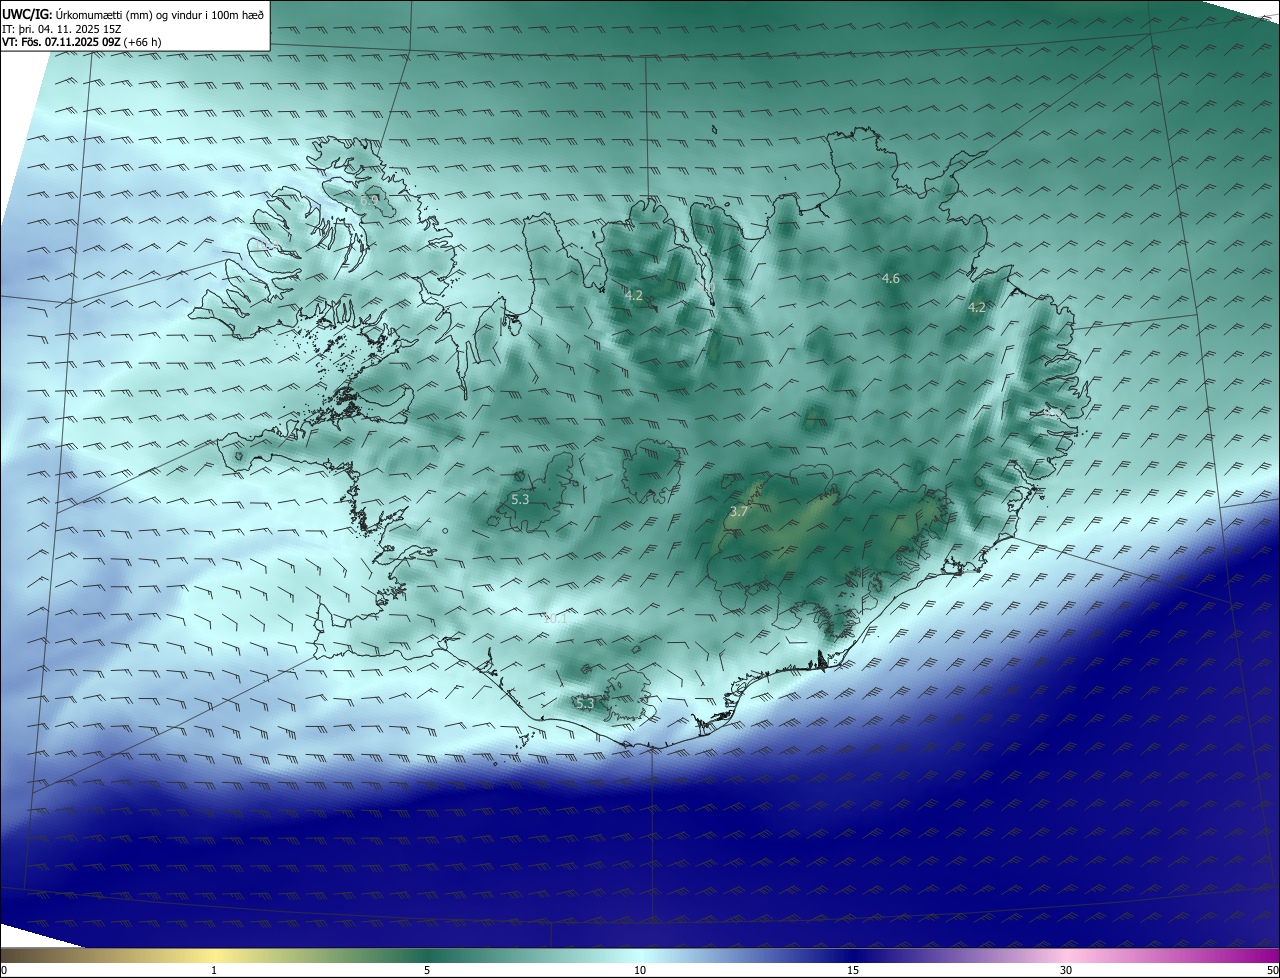Click the 'VT: Fös. 07.11.2025 09Z (+66 h)' line
This screenshot has height=978, width=1280.
(x=81, y=42)
